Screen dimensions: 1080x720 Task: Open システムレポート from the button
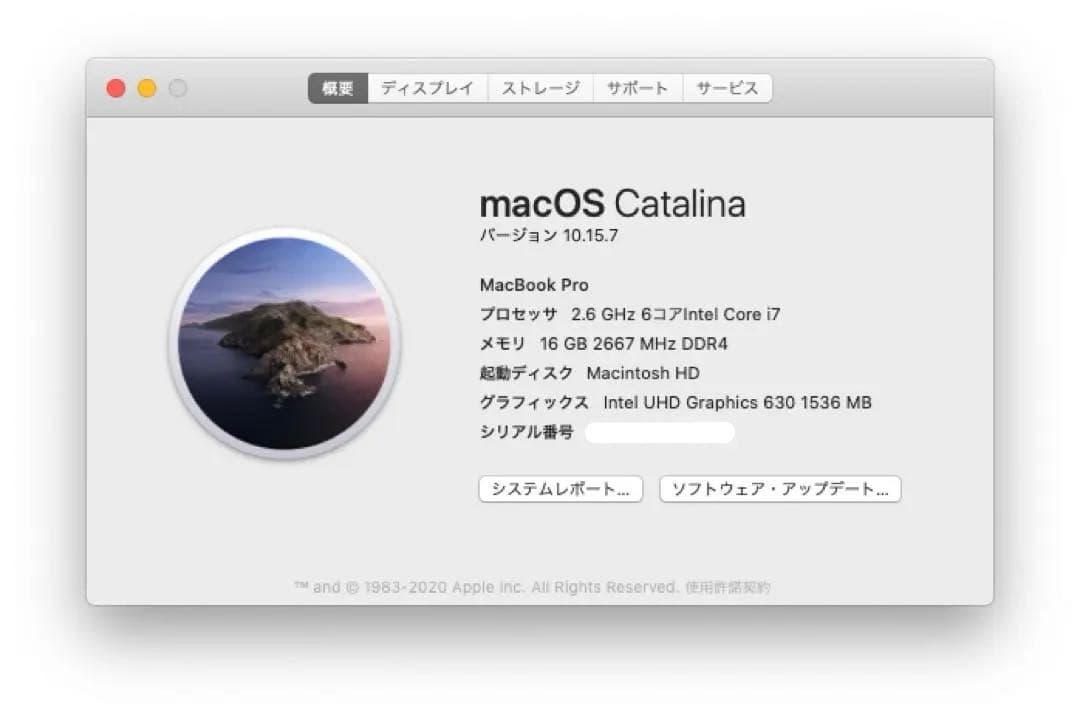tap(560, 489)
